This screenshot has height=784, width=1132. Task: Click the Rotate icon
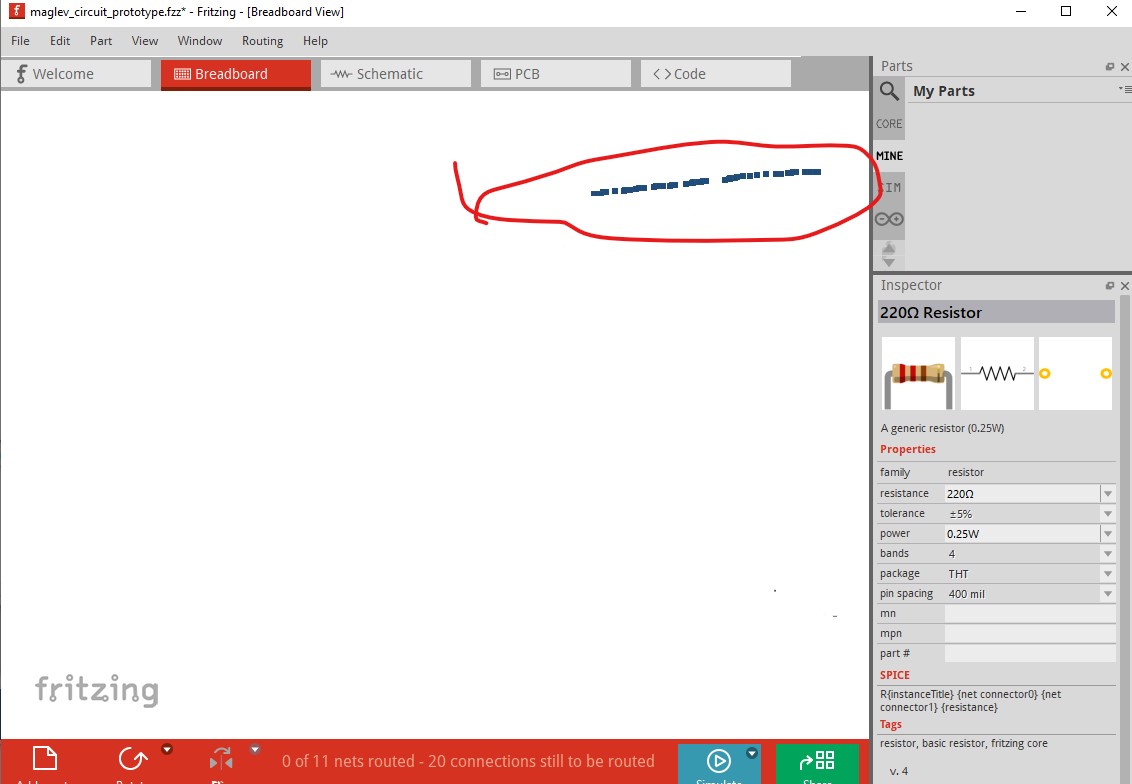[132, 760]
